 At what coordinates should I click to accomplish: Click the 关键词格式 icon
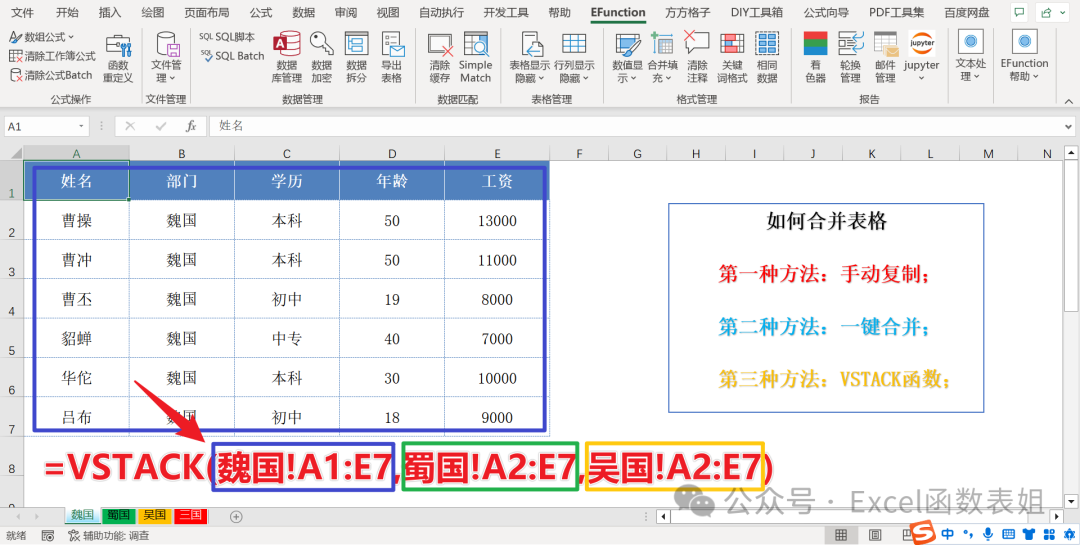[x=732, y=45]
